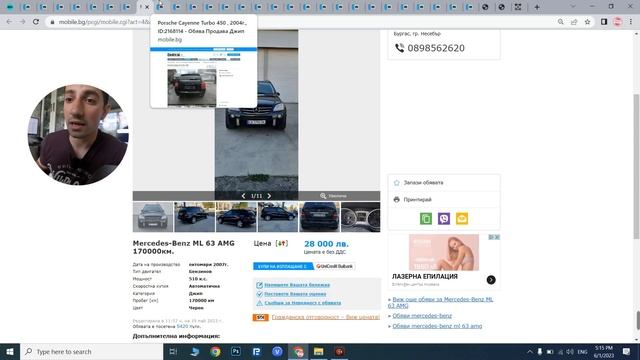This screenshot has height=360, width=640.
Task: Click the volume icon in system tray
Action: pyautogui.click(x=570, y=351)
